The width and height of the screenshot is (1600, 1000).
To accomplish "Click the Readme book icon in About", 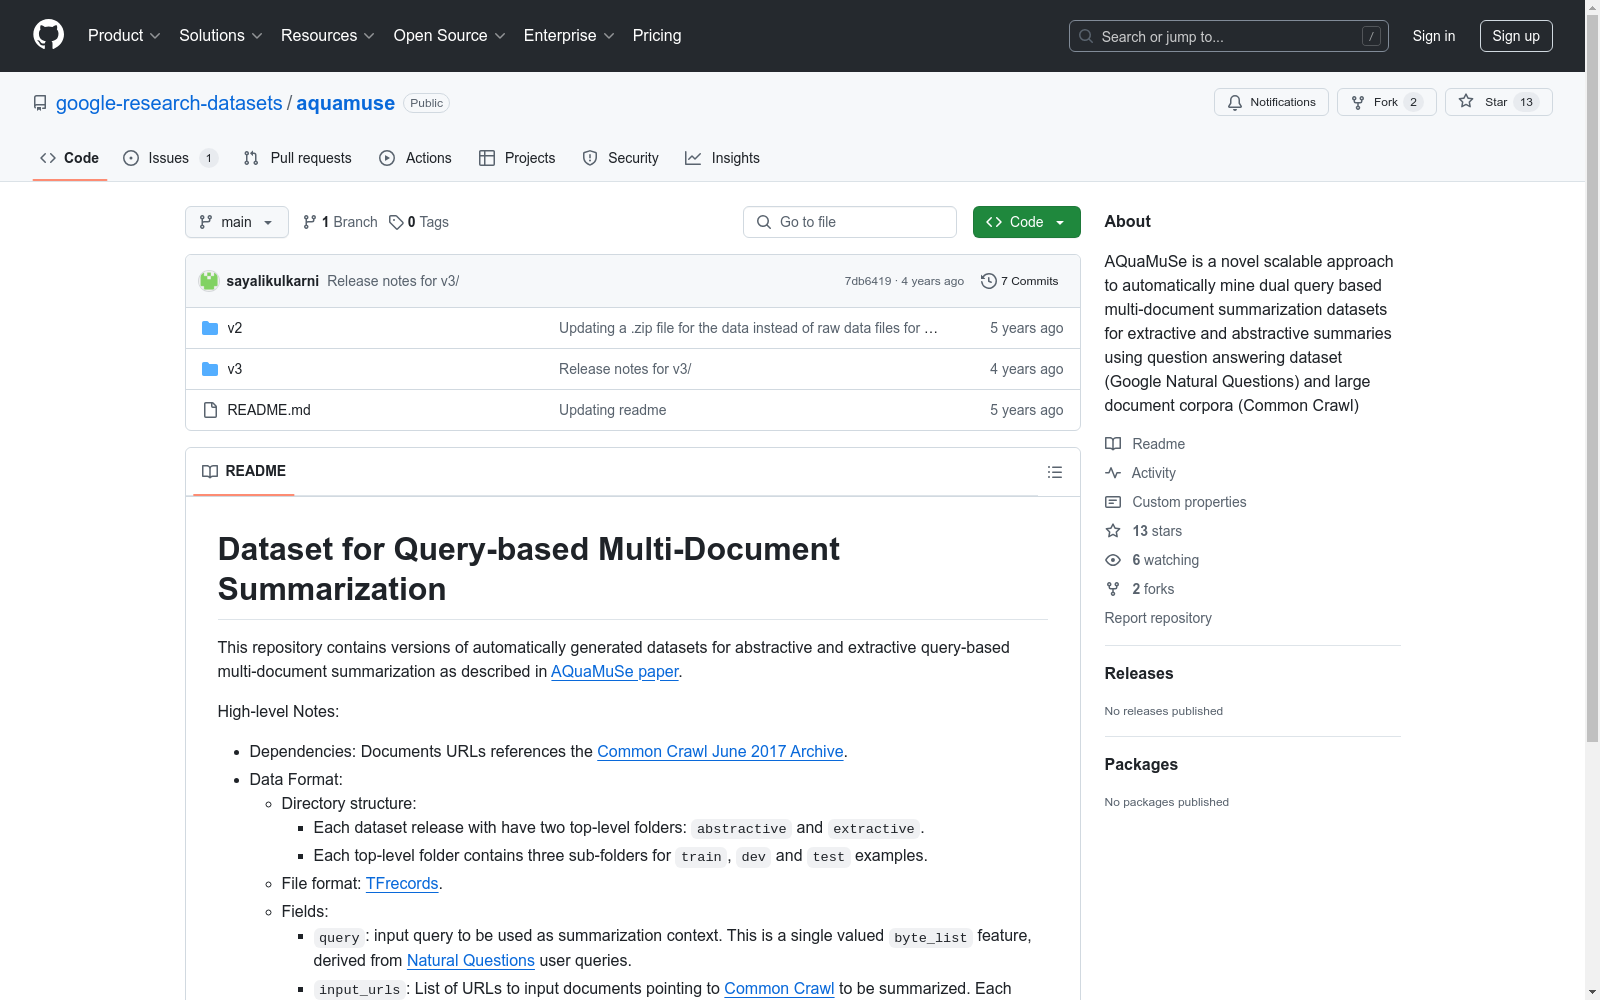I will 1113,444.
